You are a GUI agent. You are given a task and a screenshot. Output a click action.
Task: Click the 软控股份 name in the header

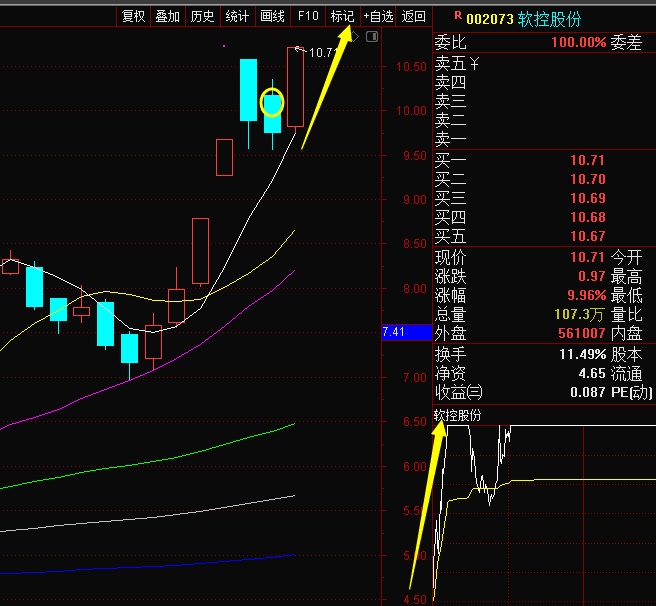(x=549, y=19)
